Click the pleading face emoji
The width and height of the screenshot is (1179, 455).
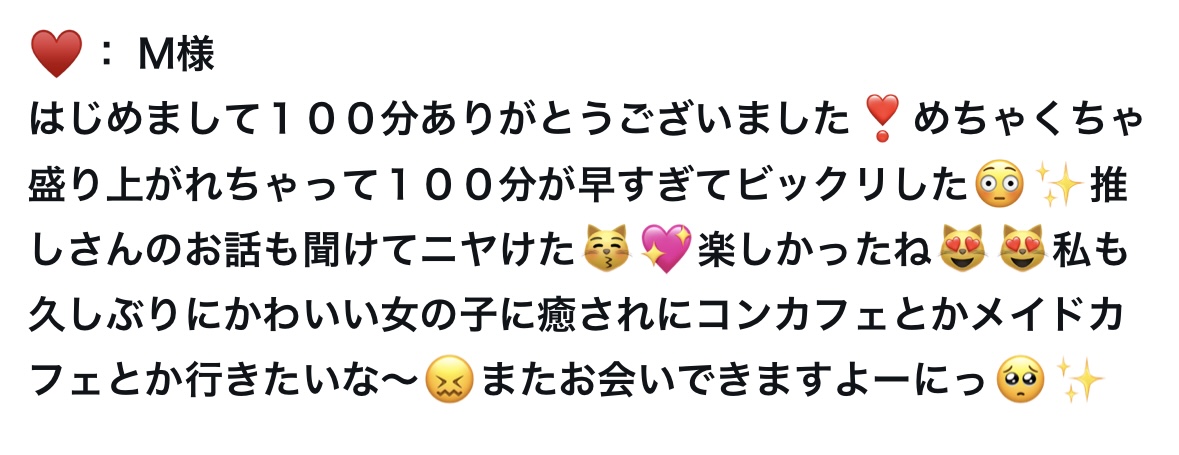point(1020,379)
